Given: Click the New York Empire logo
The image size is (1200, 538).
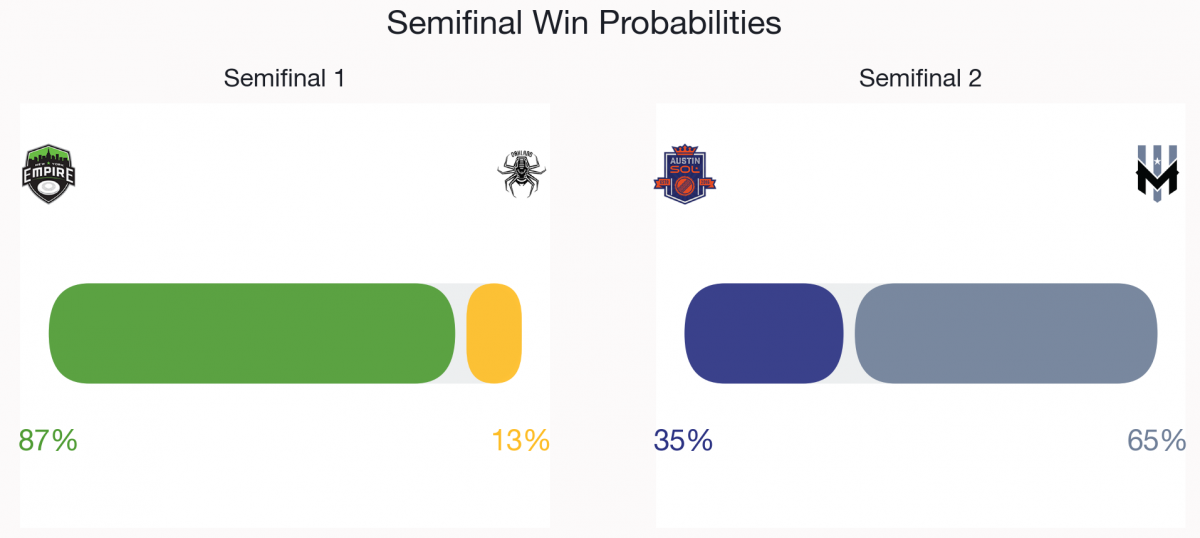Looking at the screenshot, I should click(49, 174).
